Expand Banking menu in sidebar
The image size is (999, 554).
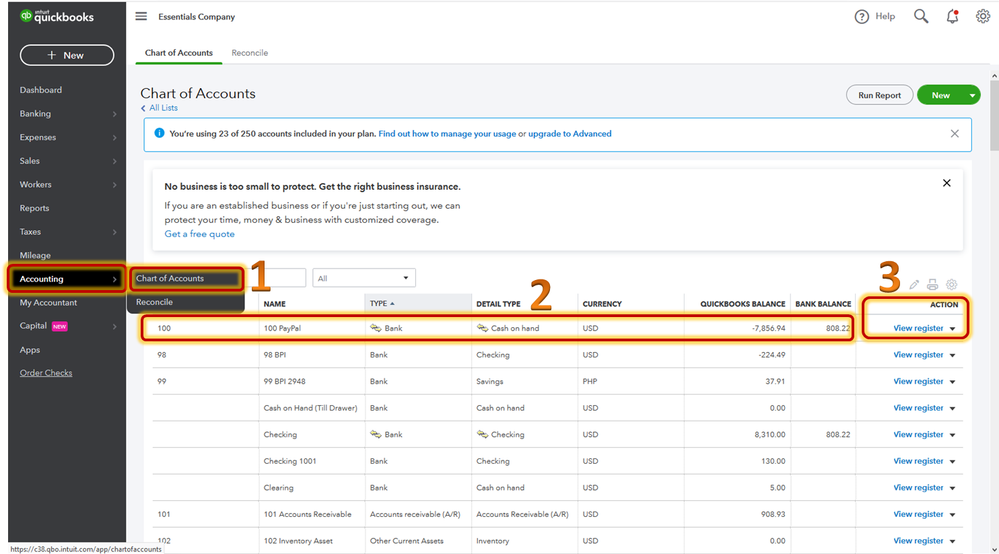67,113
